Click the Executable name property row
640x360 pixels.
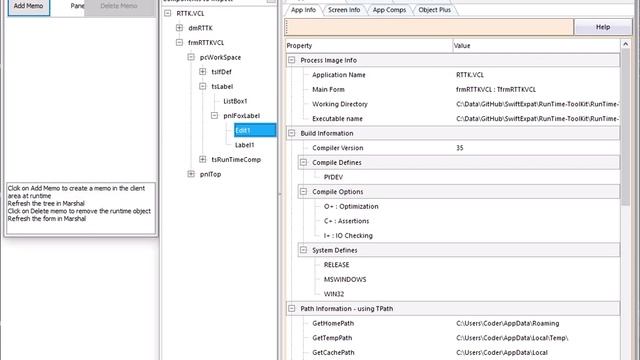click(453, 119)
